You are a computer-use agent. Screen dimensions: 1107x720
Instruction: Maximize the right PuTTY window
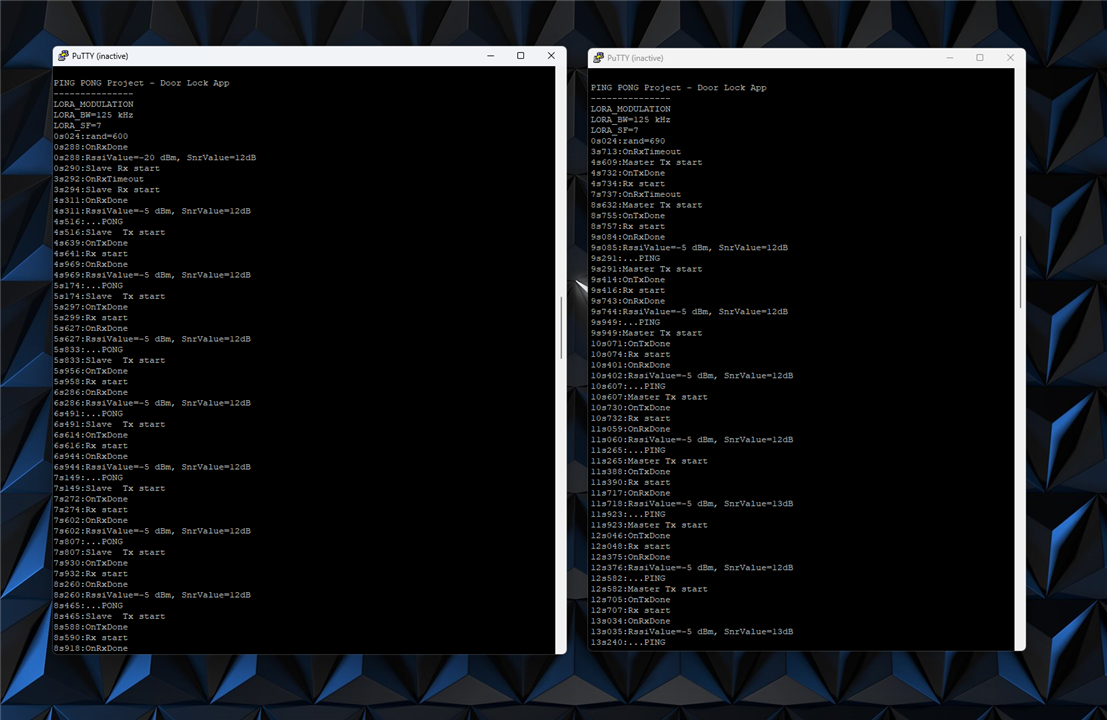click(979, 58)
